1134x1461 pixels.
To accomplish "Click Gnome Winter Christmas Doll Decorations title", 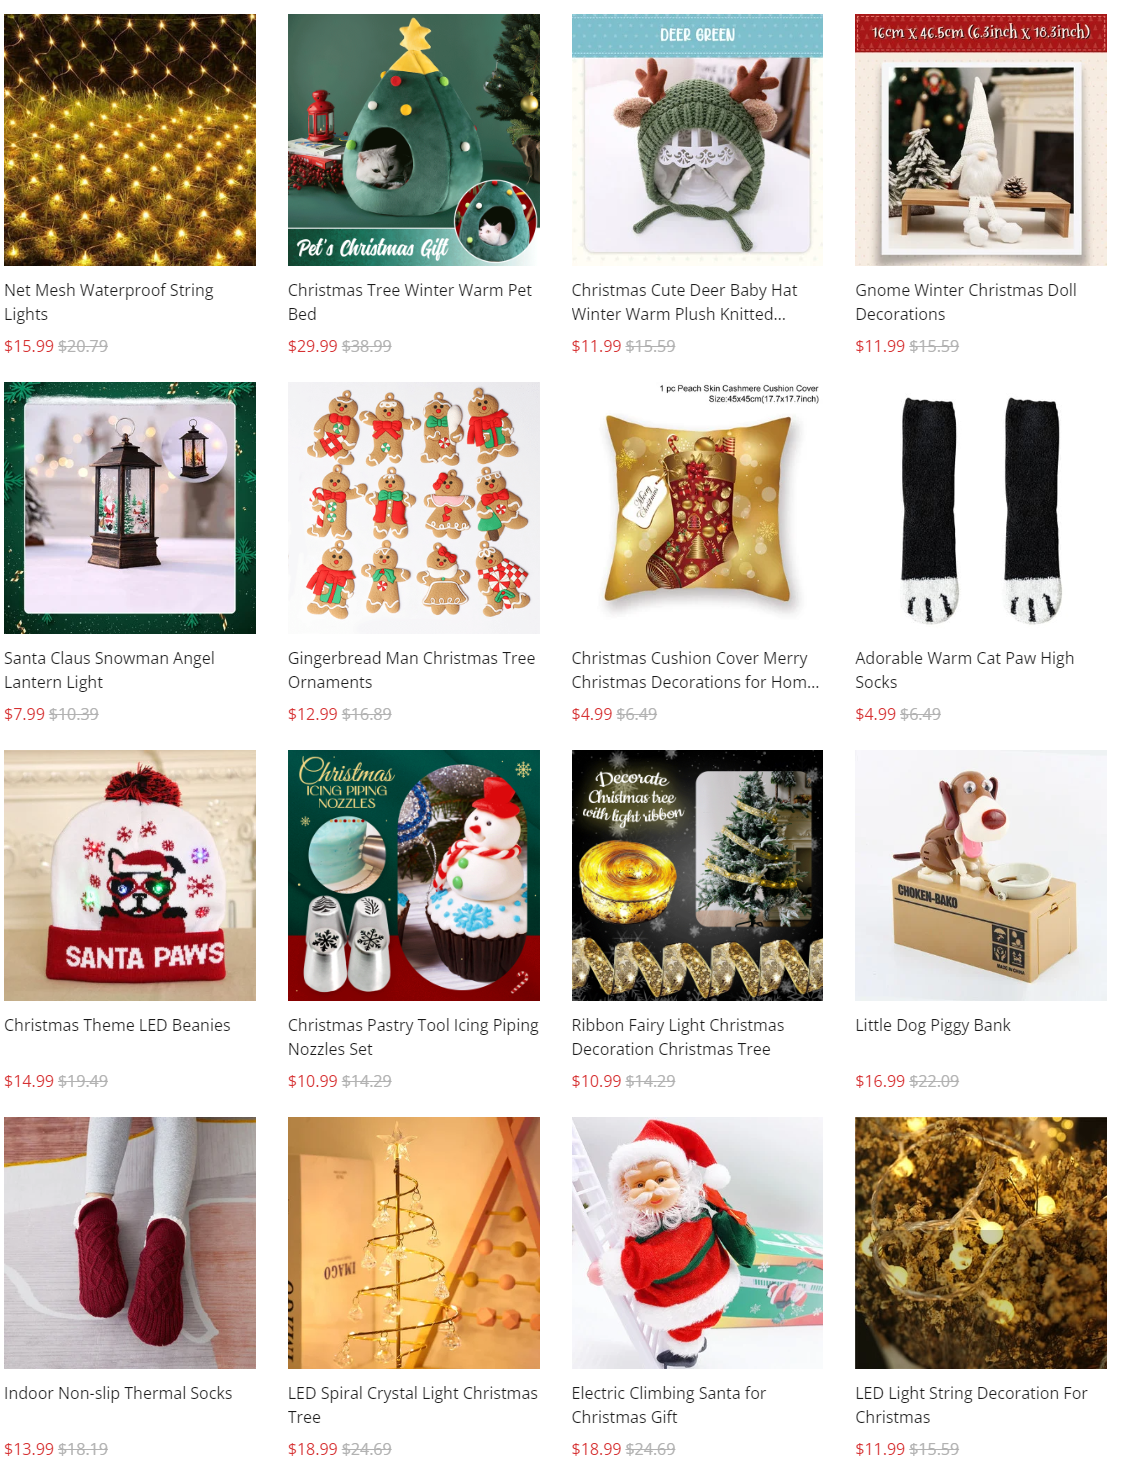I will click(x=966, y=302).
